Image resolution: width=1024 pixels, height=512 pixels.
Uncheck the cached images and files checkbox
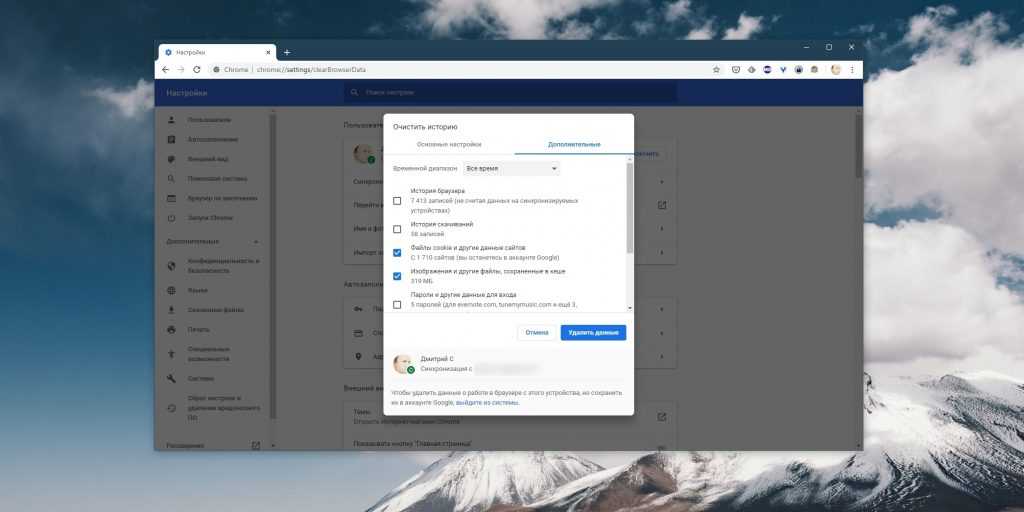[x=398, y=276]
